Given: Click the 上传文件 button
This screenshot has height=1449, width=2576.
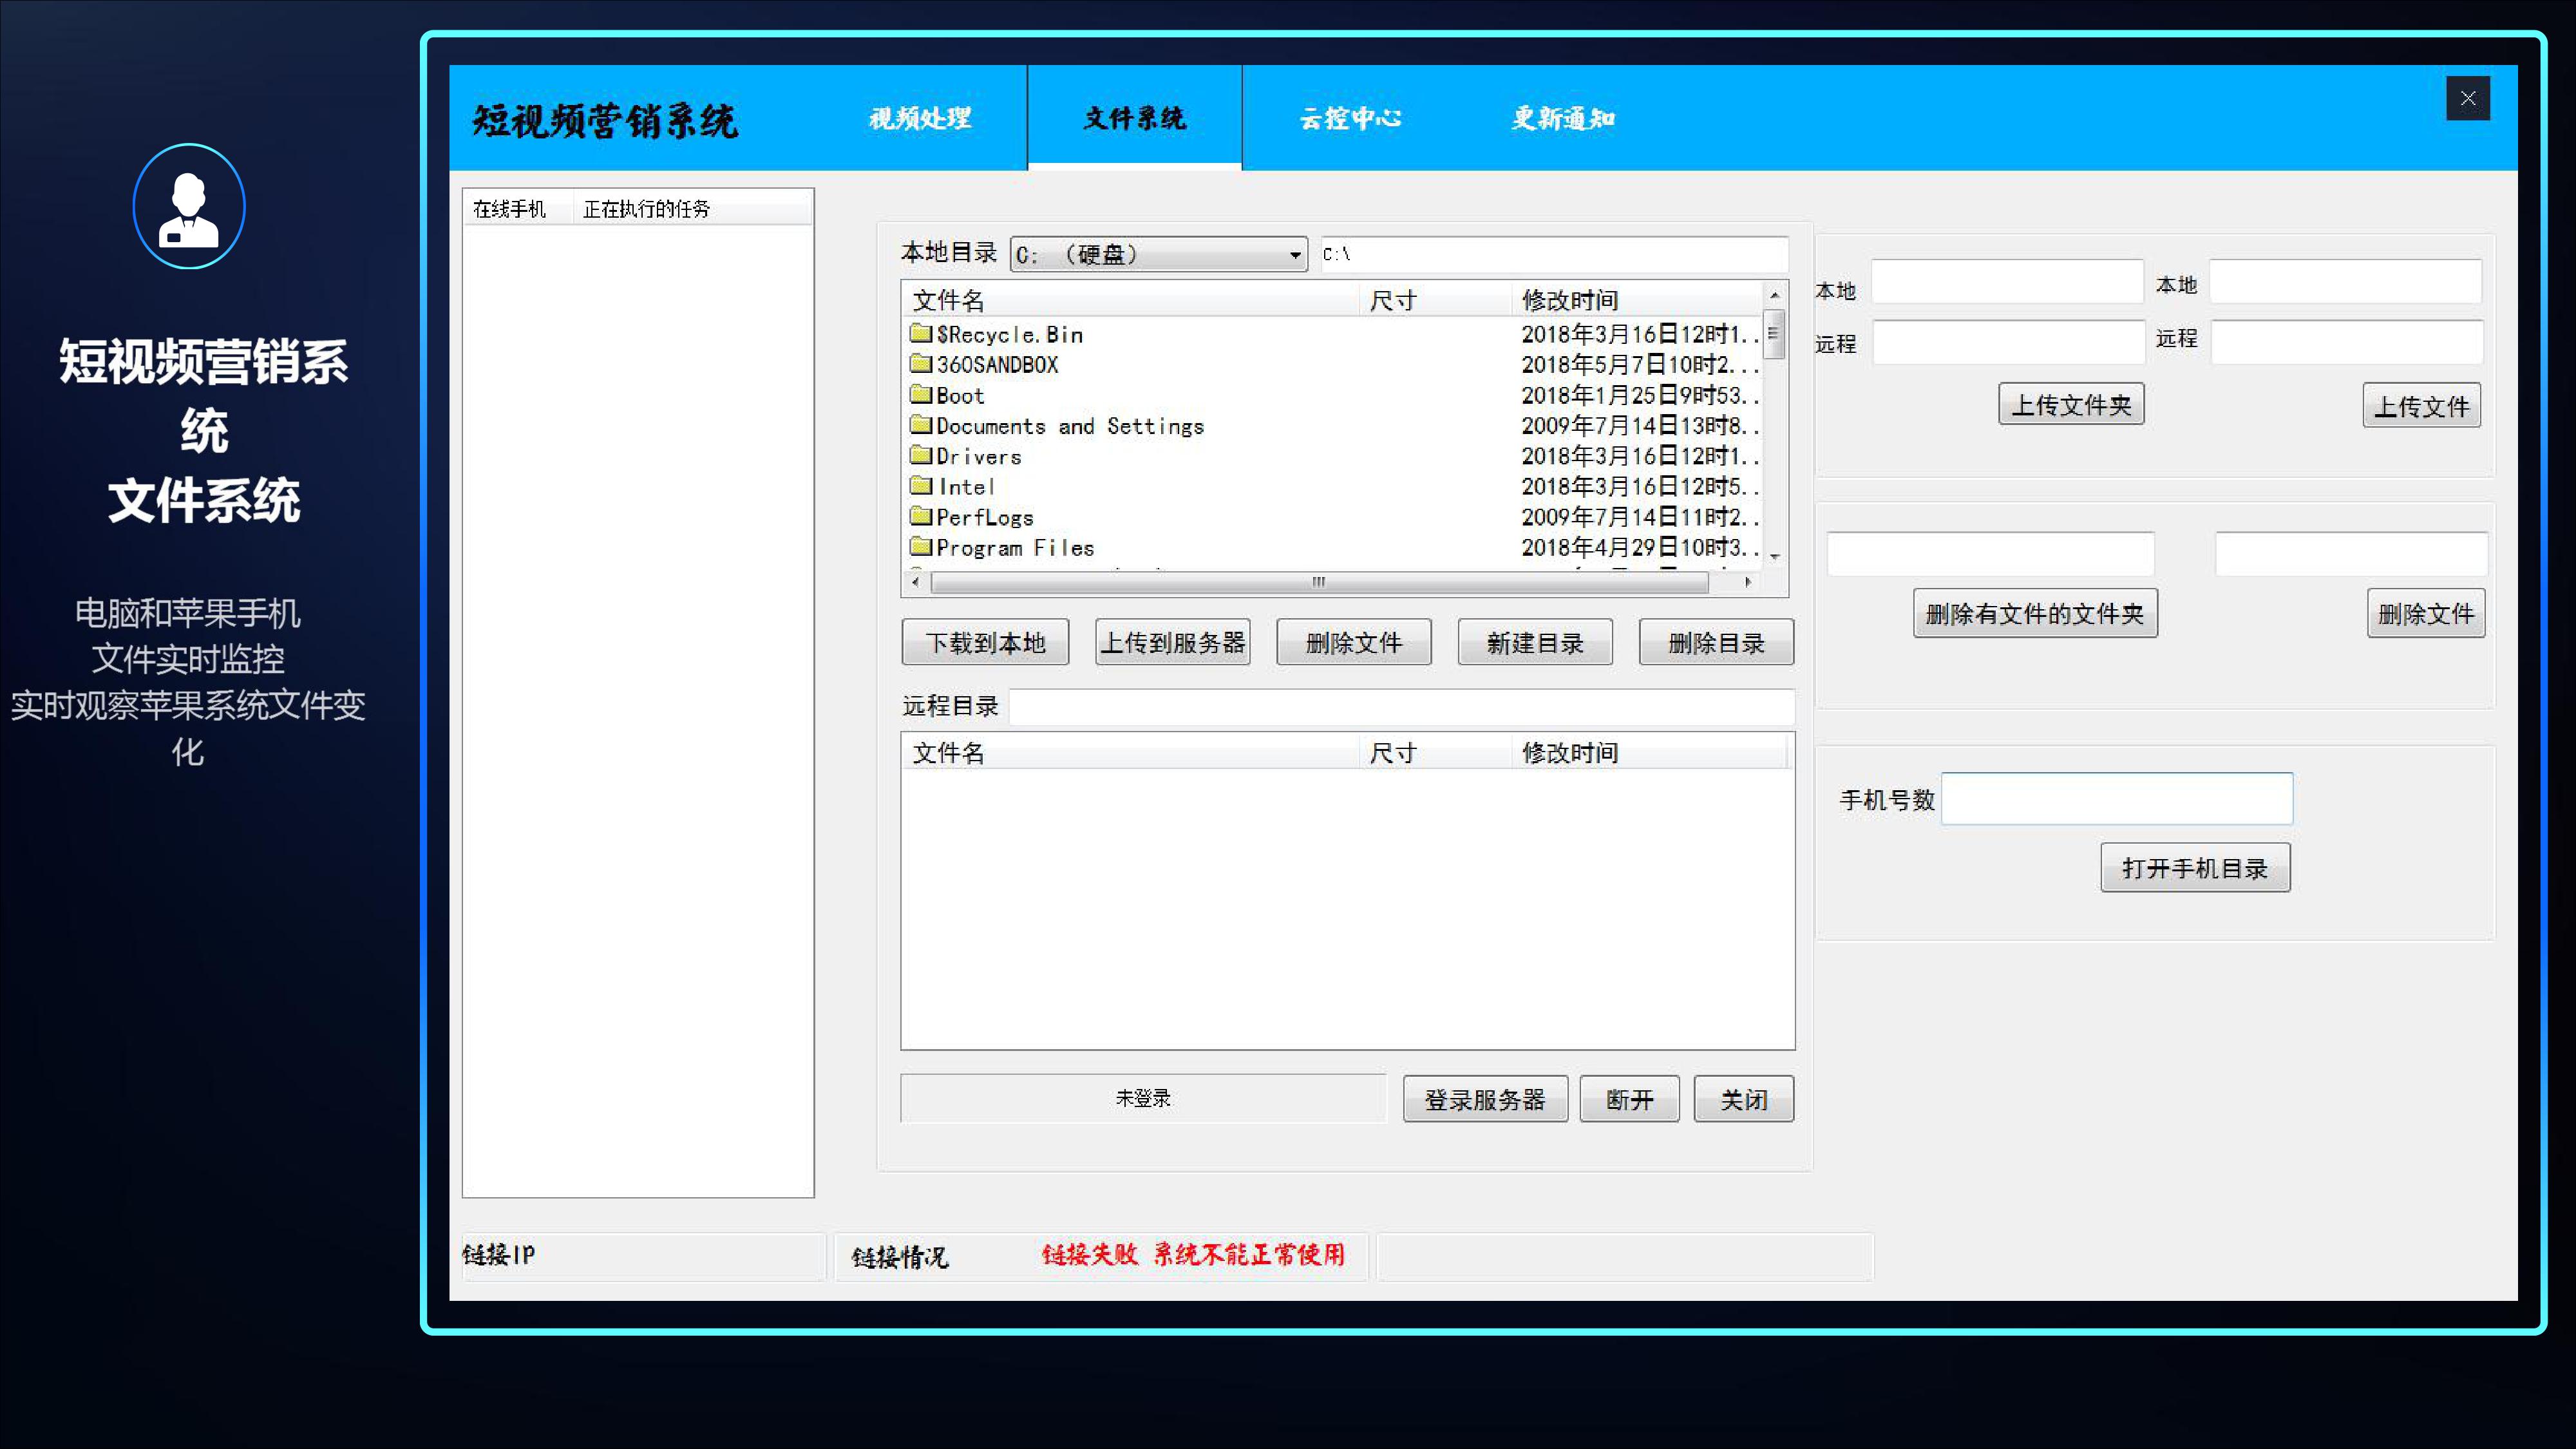Looking at the screenshot, I should 2422,405.
